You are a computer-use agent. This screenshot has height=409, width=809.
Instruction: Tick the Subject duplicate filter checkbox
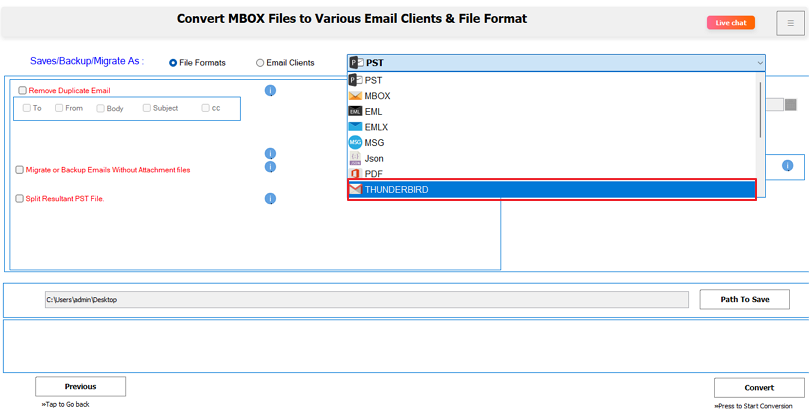147,108
